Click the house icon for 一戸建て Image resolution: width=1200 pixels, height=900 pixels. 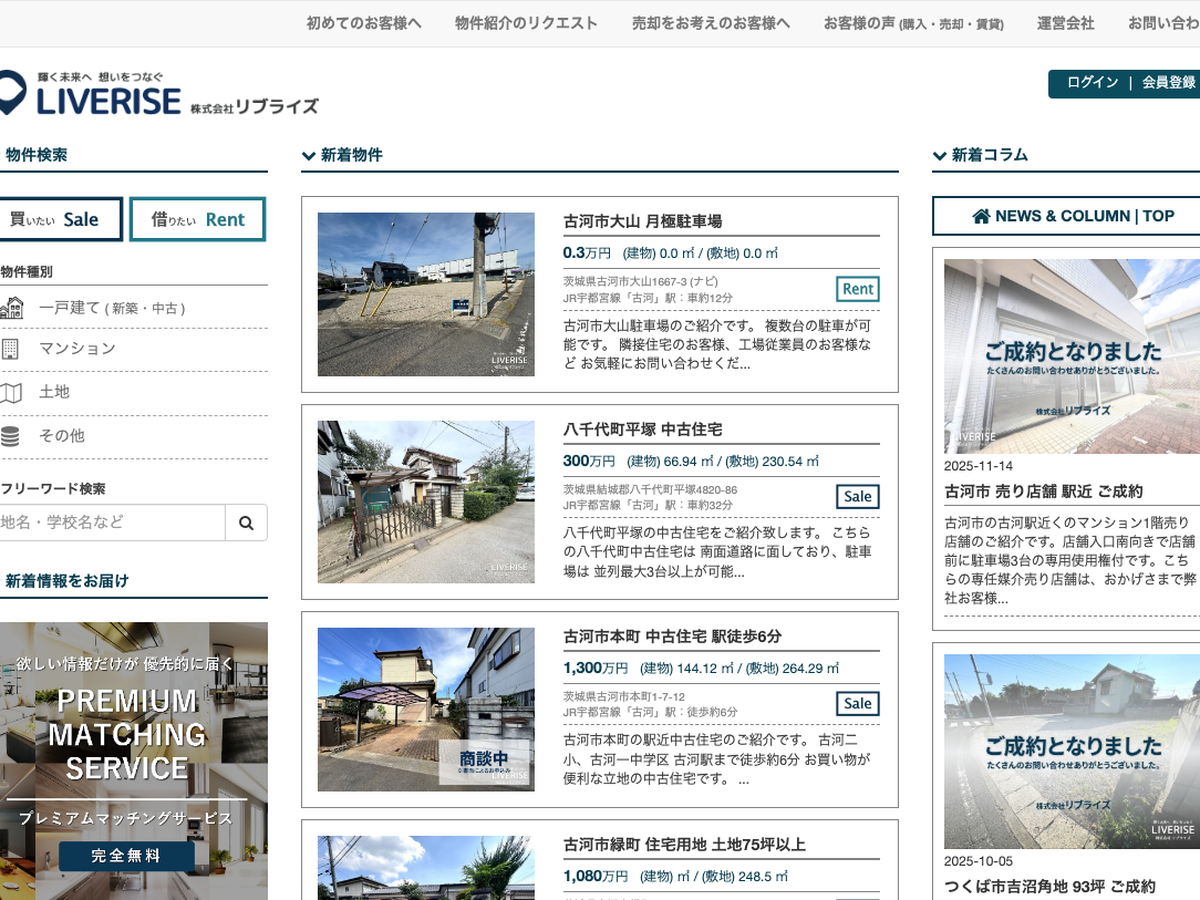tap(11, 308)
